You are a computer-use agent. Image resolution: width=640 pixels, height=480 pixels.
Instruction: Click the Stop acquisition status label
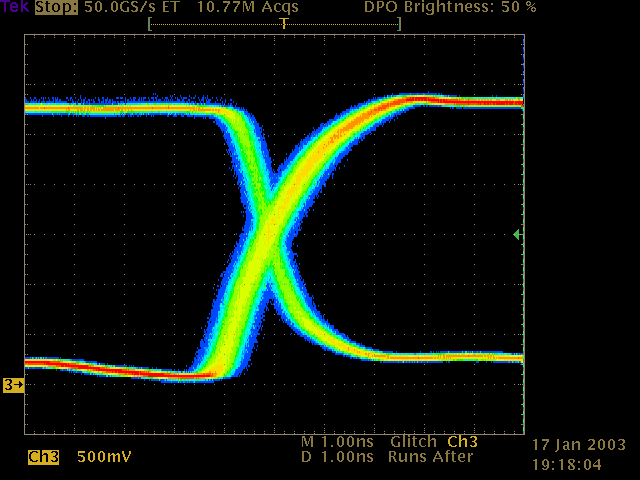point(56,7)
